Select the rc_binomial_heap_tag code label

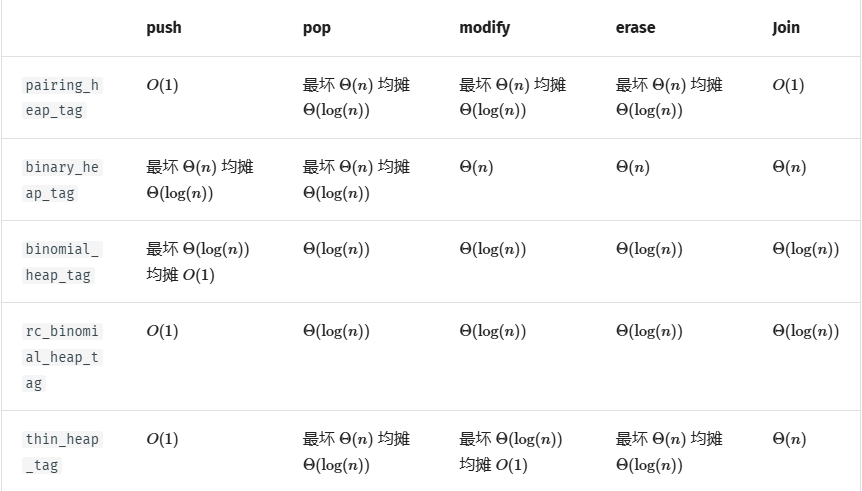[62, 357]
